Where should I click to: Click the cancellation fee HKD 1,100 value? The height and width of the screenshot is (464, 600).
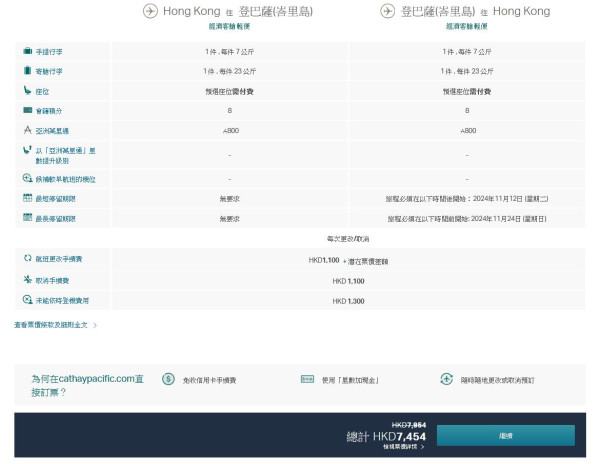[348, 281]
